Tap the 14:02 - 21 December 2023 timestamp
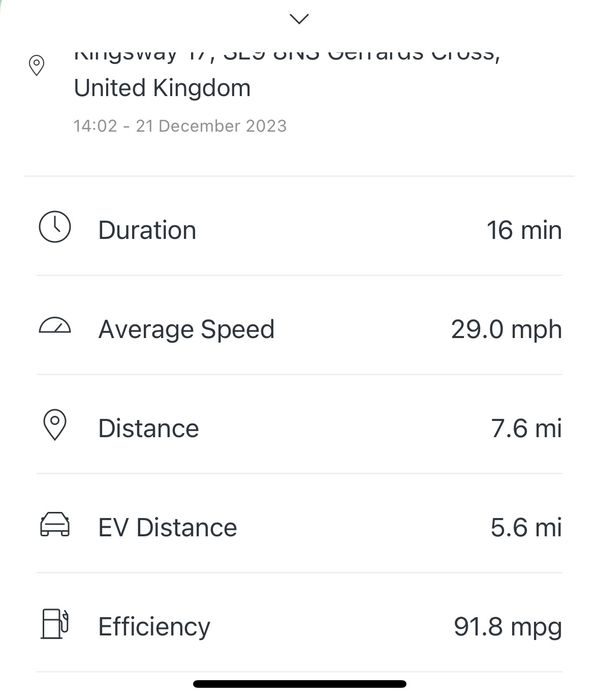Image resolution: width=599 pixels, height=700 pixels. point(180,126)
